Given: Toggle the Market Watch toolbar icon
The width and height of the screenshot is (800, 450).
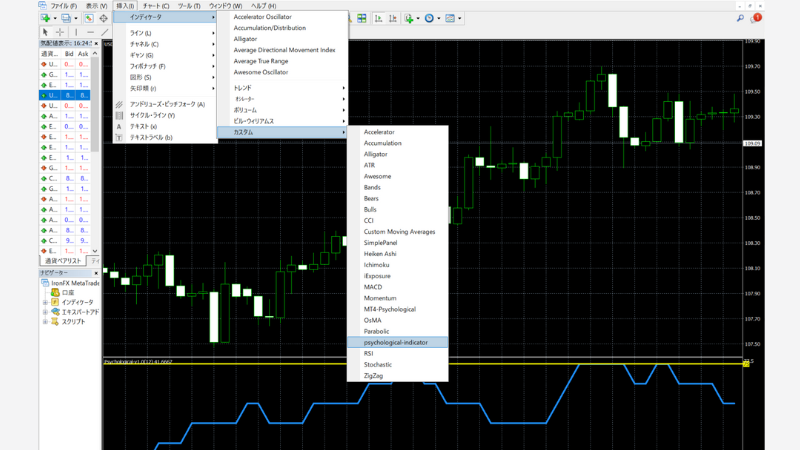Looking at the screenshot, I should [89, 18].
